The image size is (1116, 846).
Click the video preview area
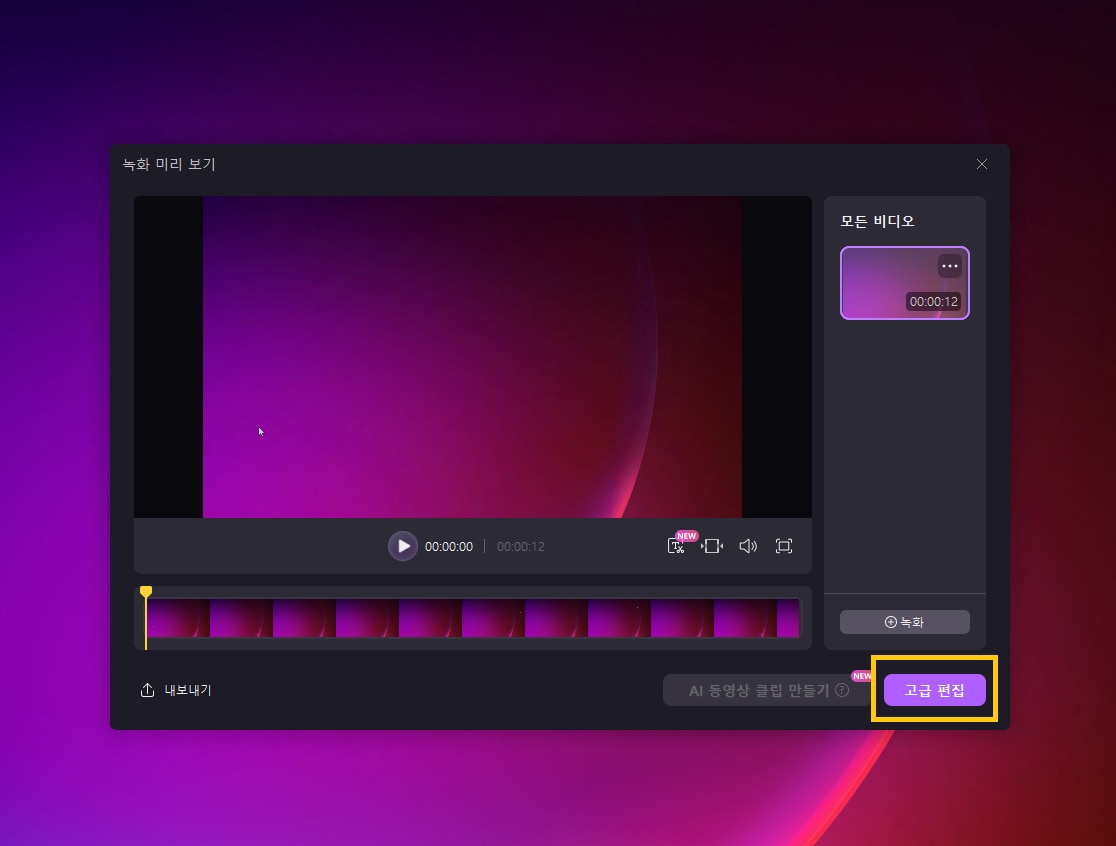pyautogui.click(x=473, y=357)
